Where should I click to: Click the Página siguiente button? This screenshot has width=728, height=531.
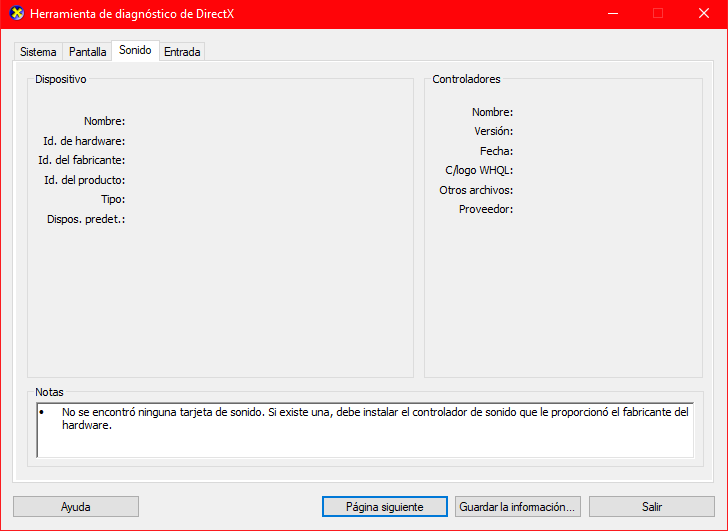tap(384, 506)
